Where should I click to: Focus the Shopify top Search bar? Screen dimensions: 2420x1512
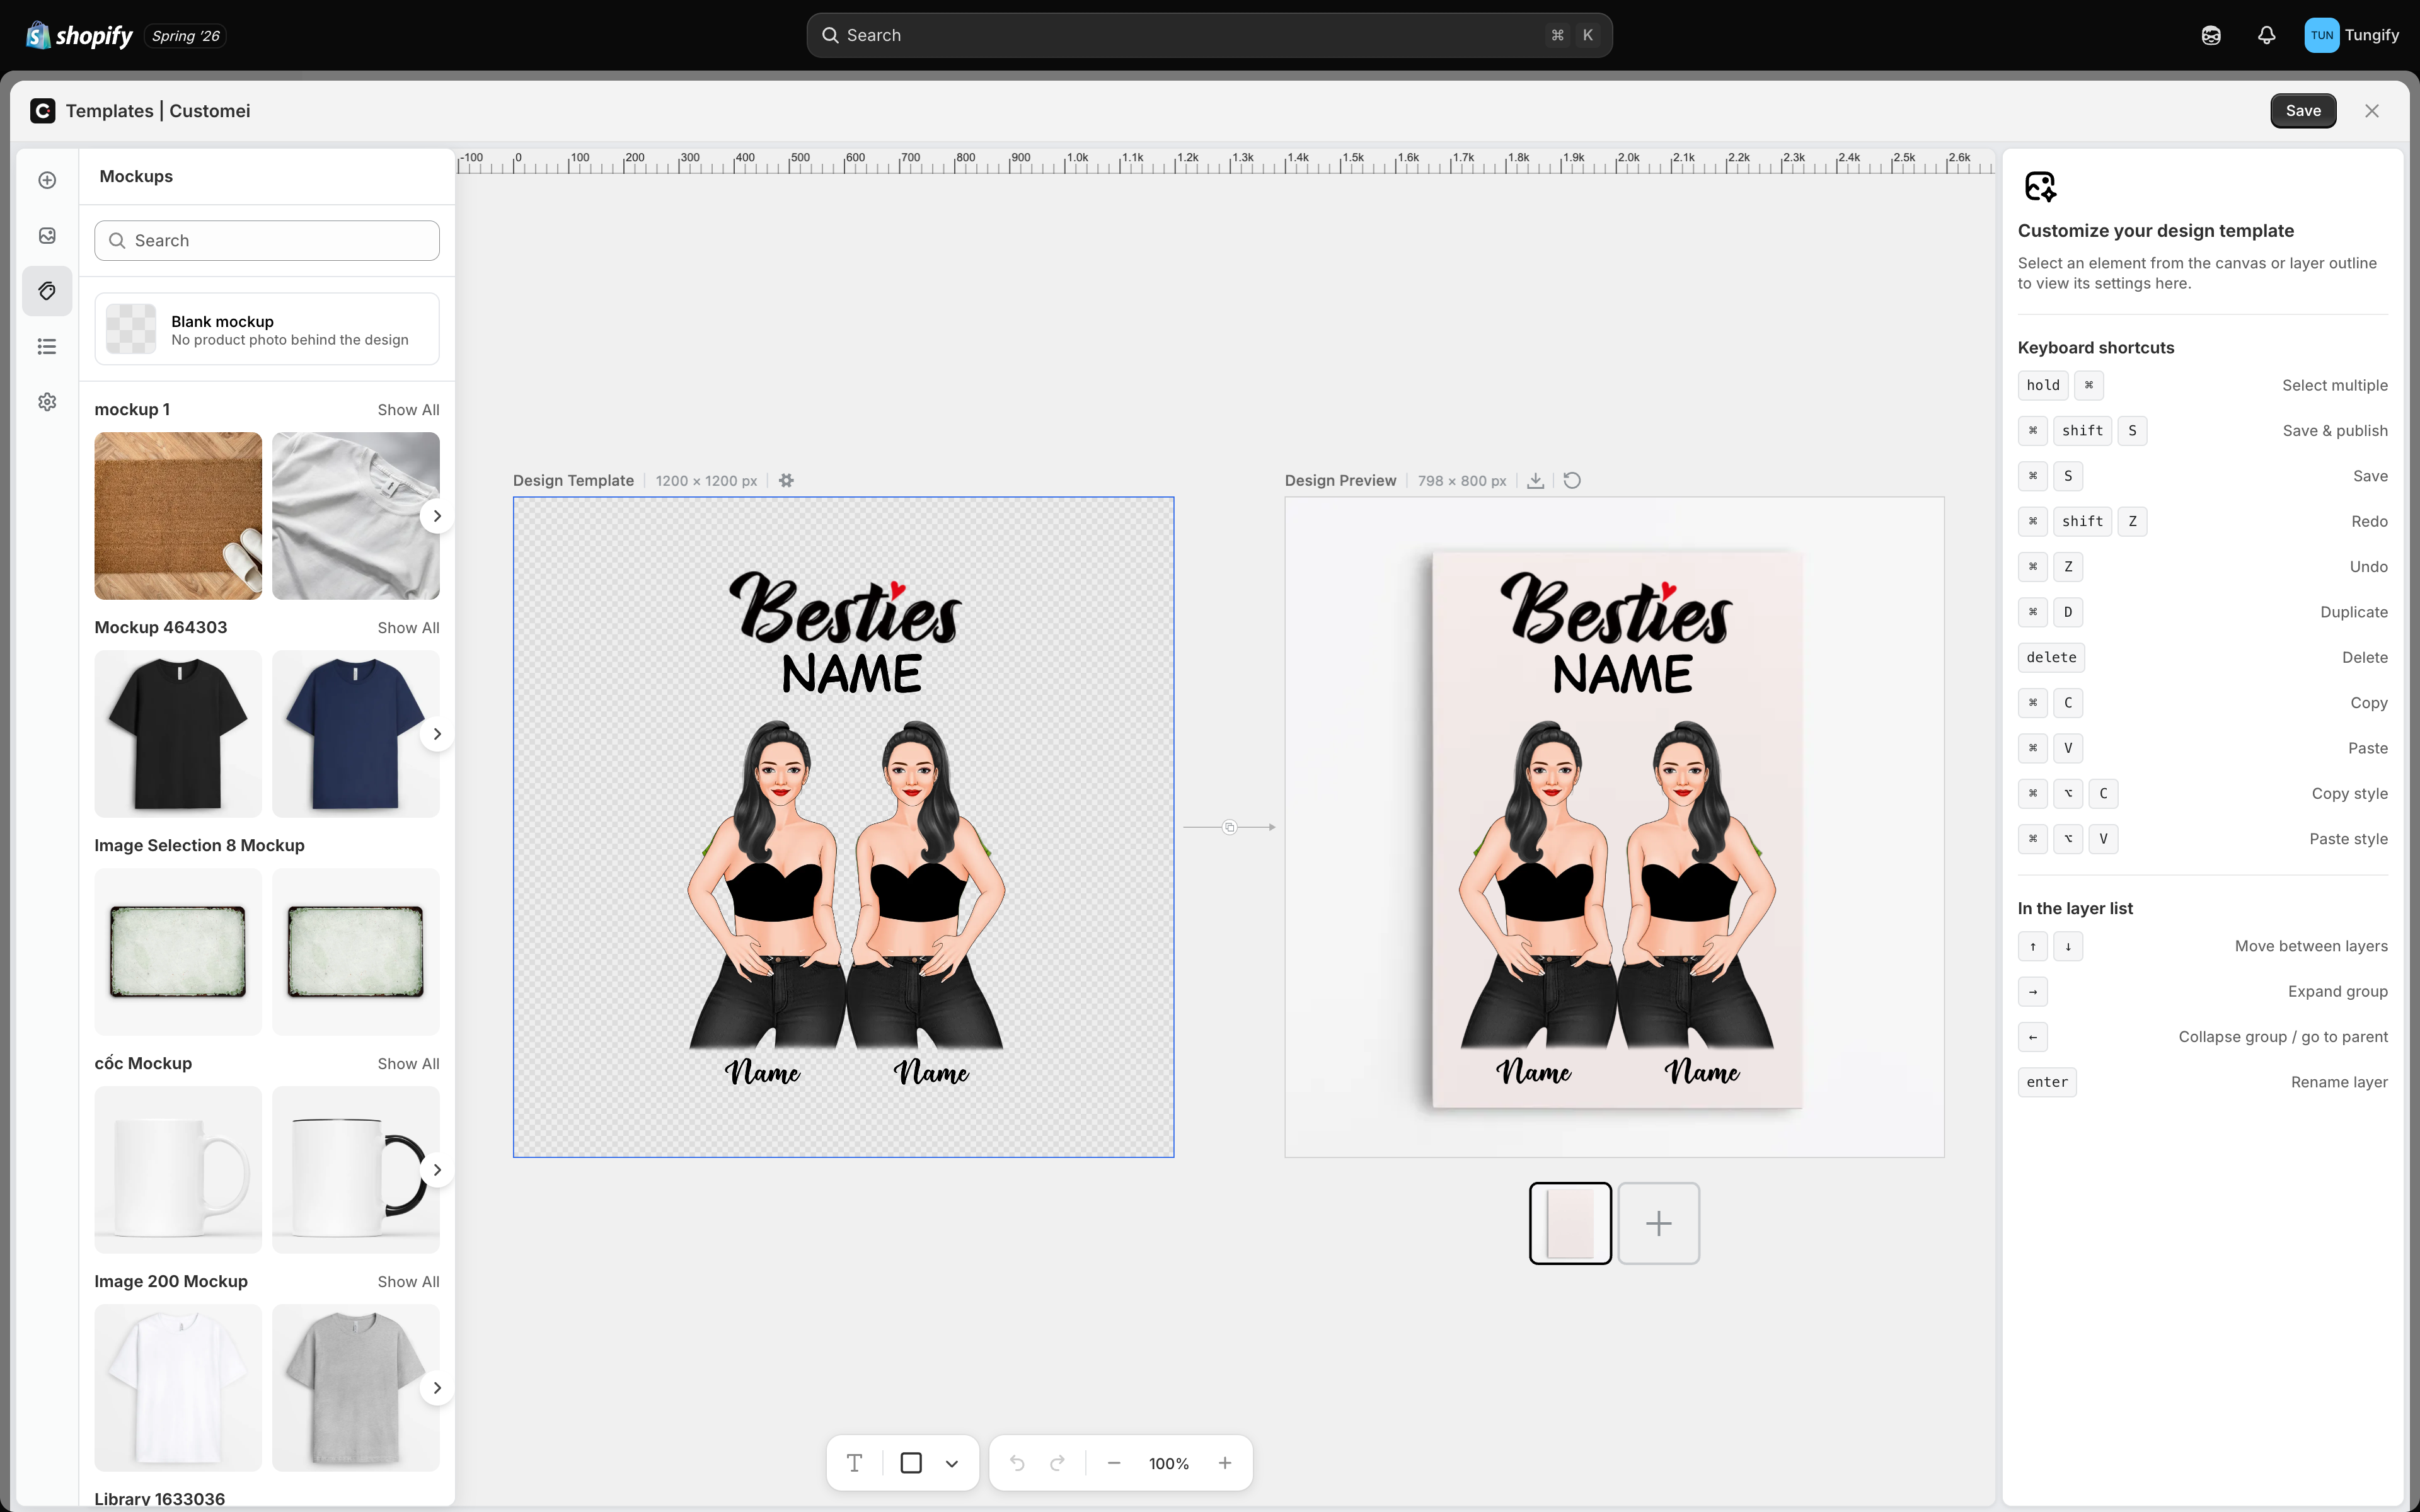pos(1209,35)
